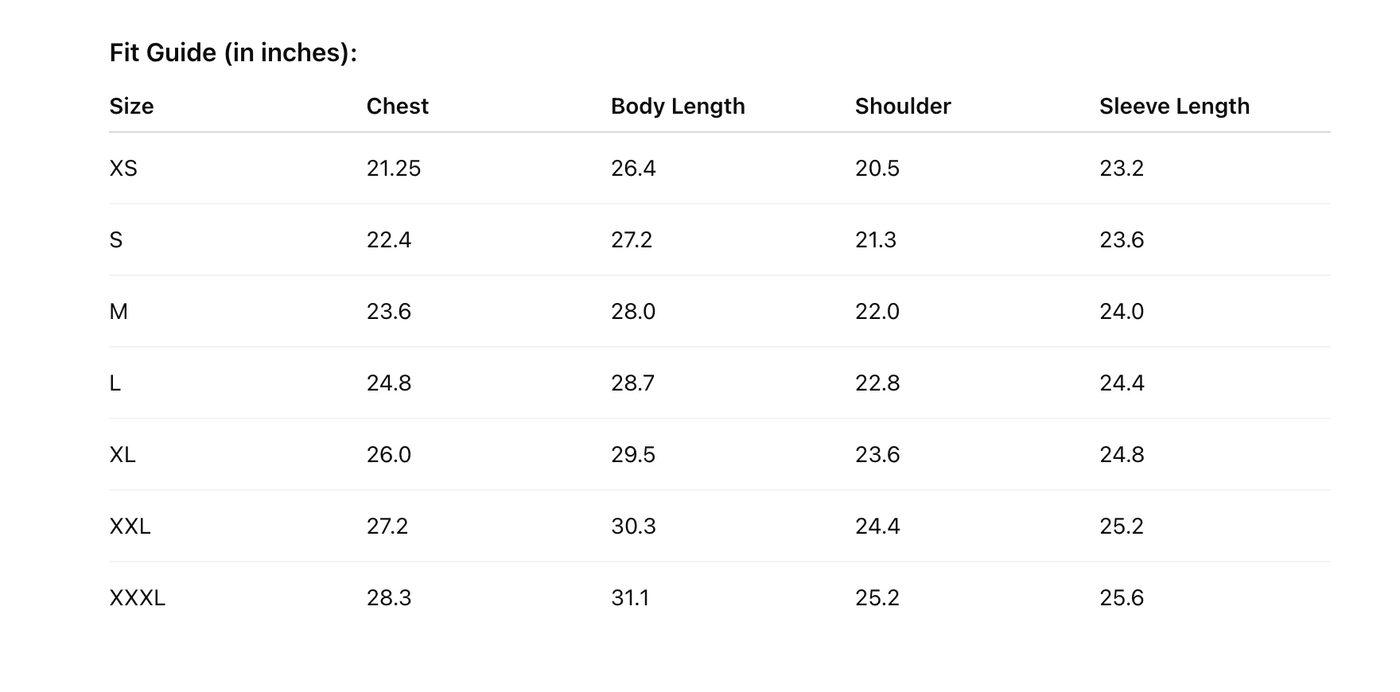Click the Chest column header
1400x692 pixels.
397,106
